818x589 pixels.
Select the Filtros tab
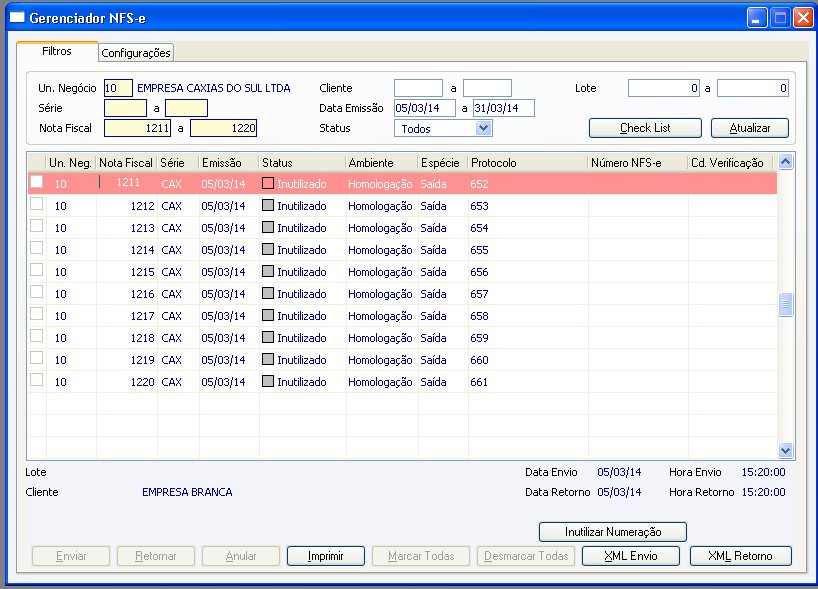pyautogui.click(x=57, y=51)
